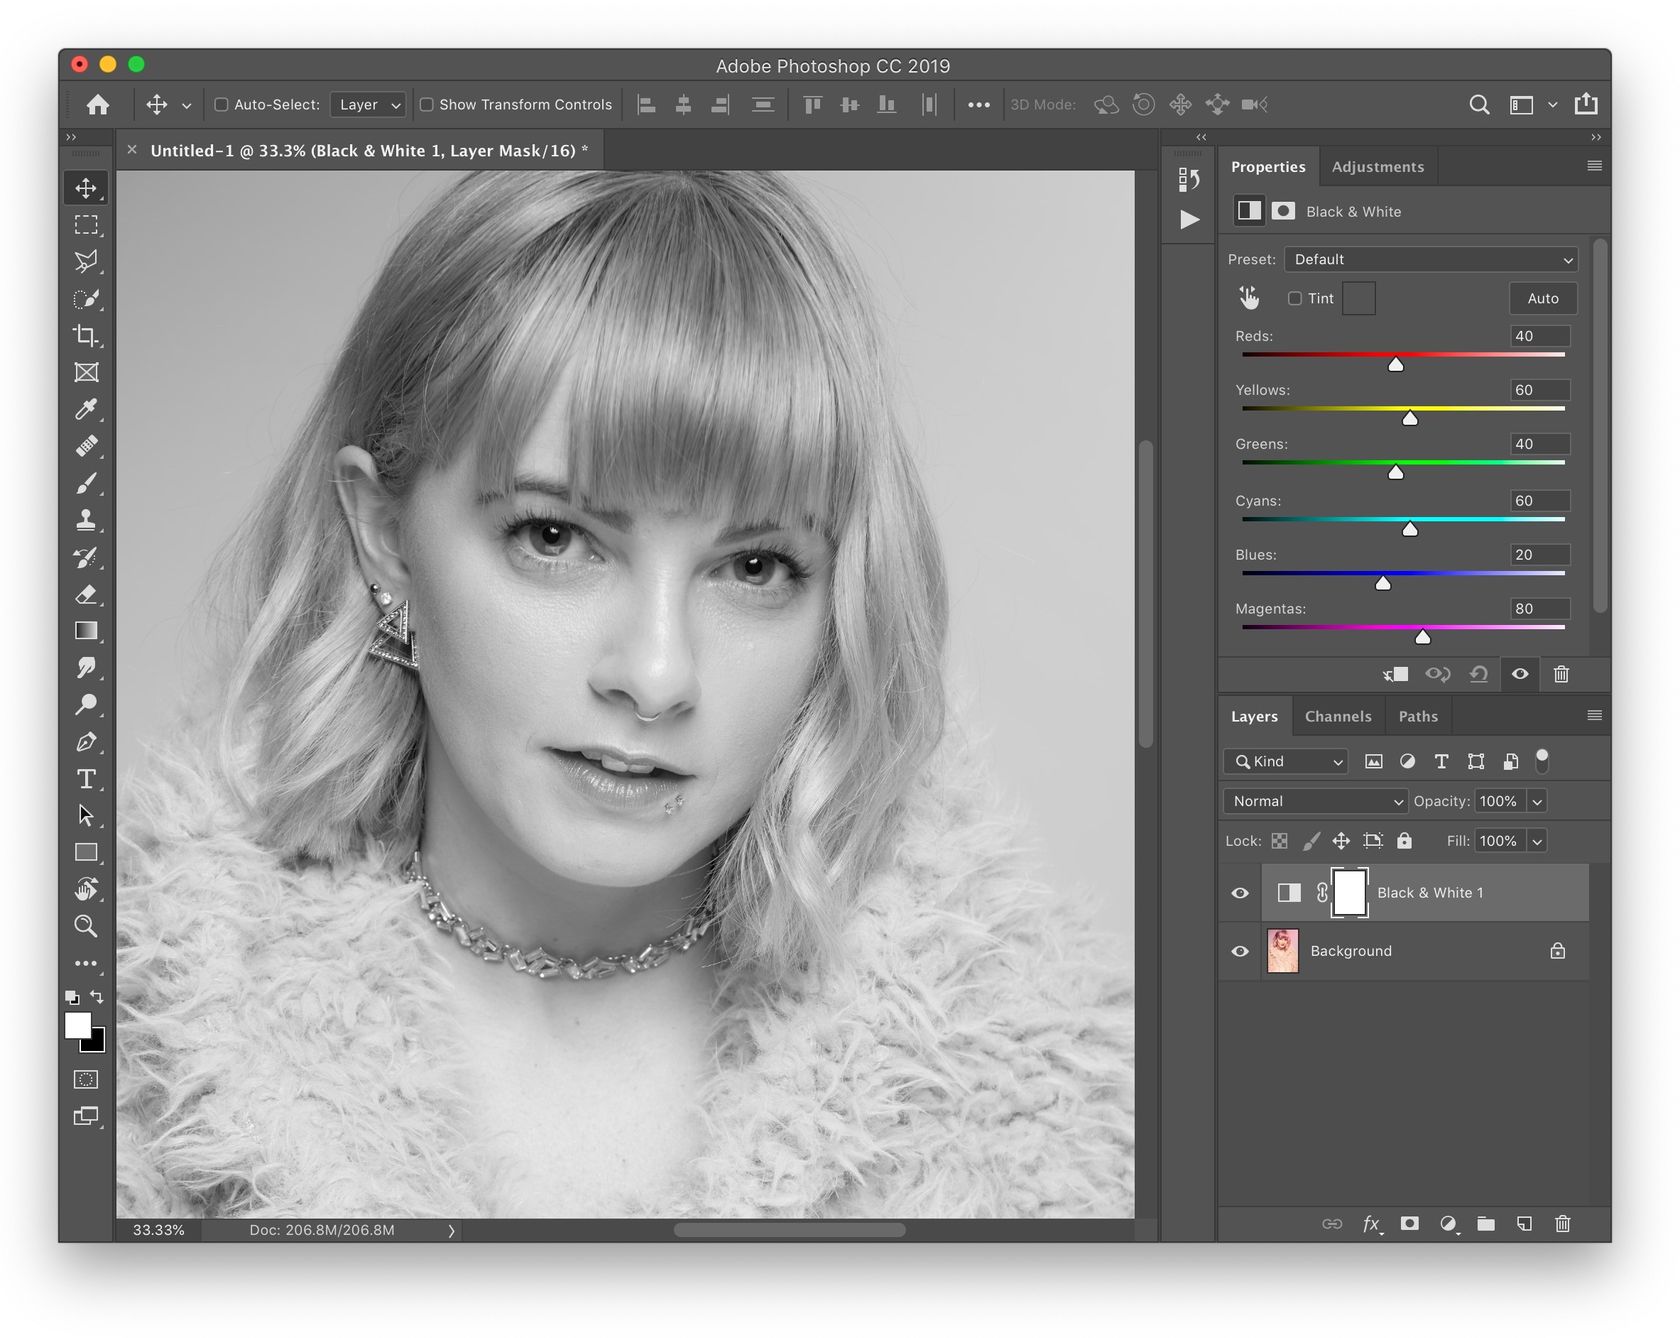Enable the Tint checkbox
This screenshot has height=1338, width=1680.
pos(1295,298)
